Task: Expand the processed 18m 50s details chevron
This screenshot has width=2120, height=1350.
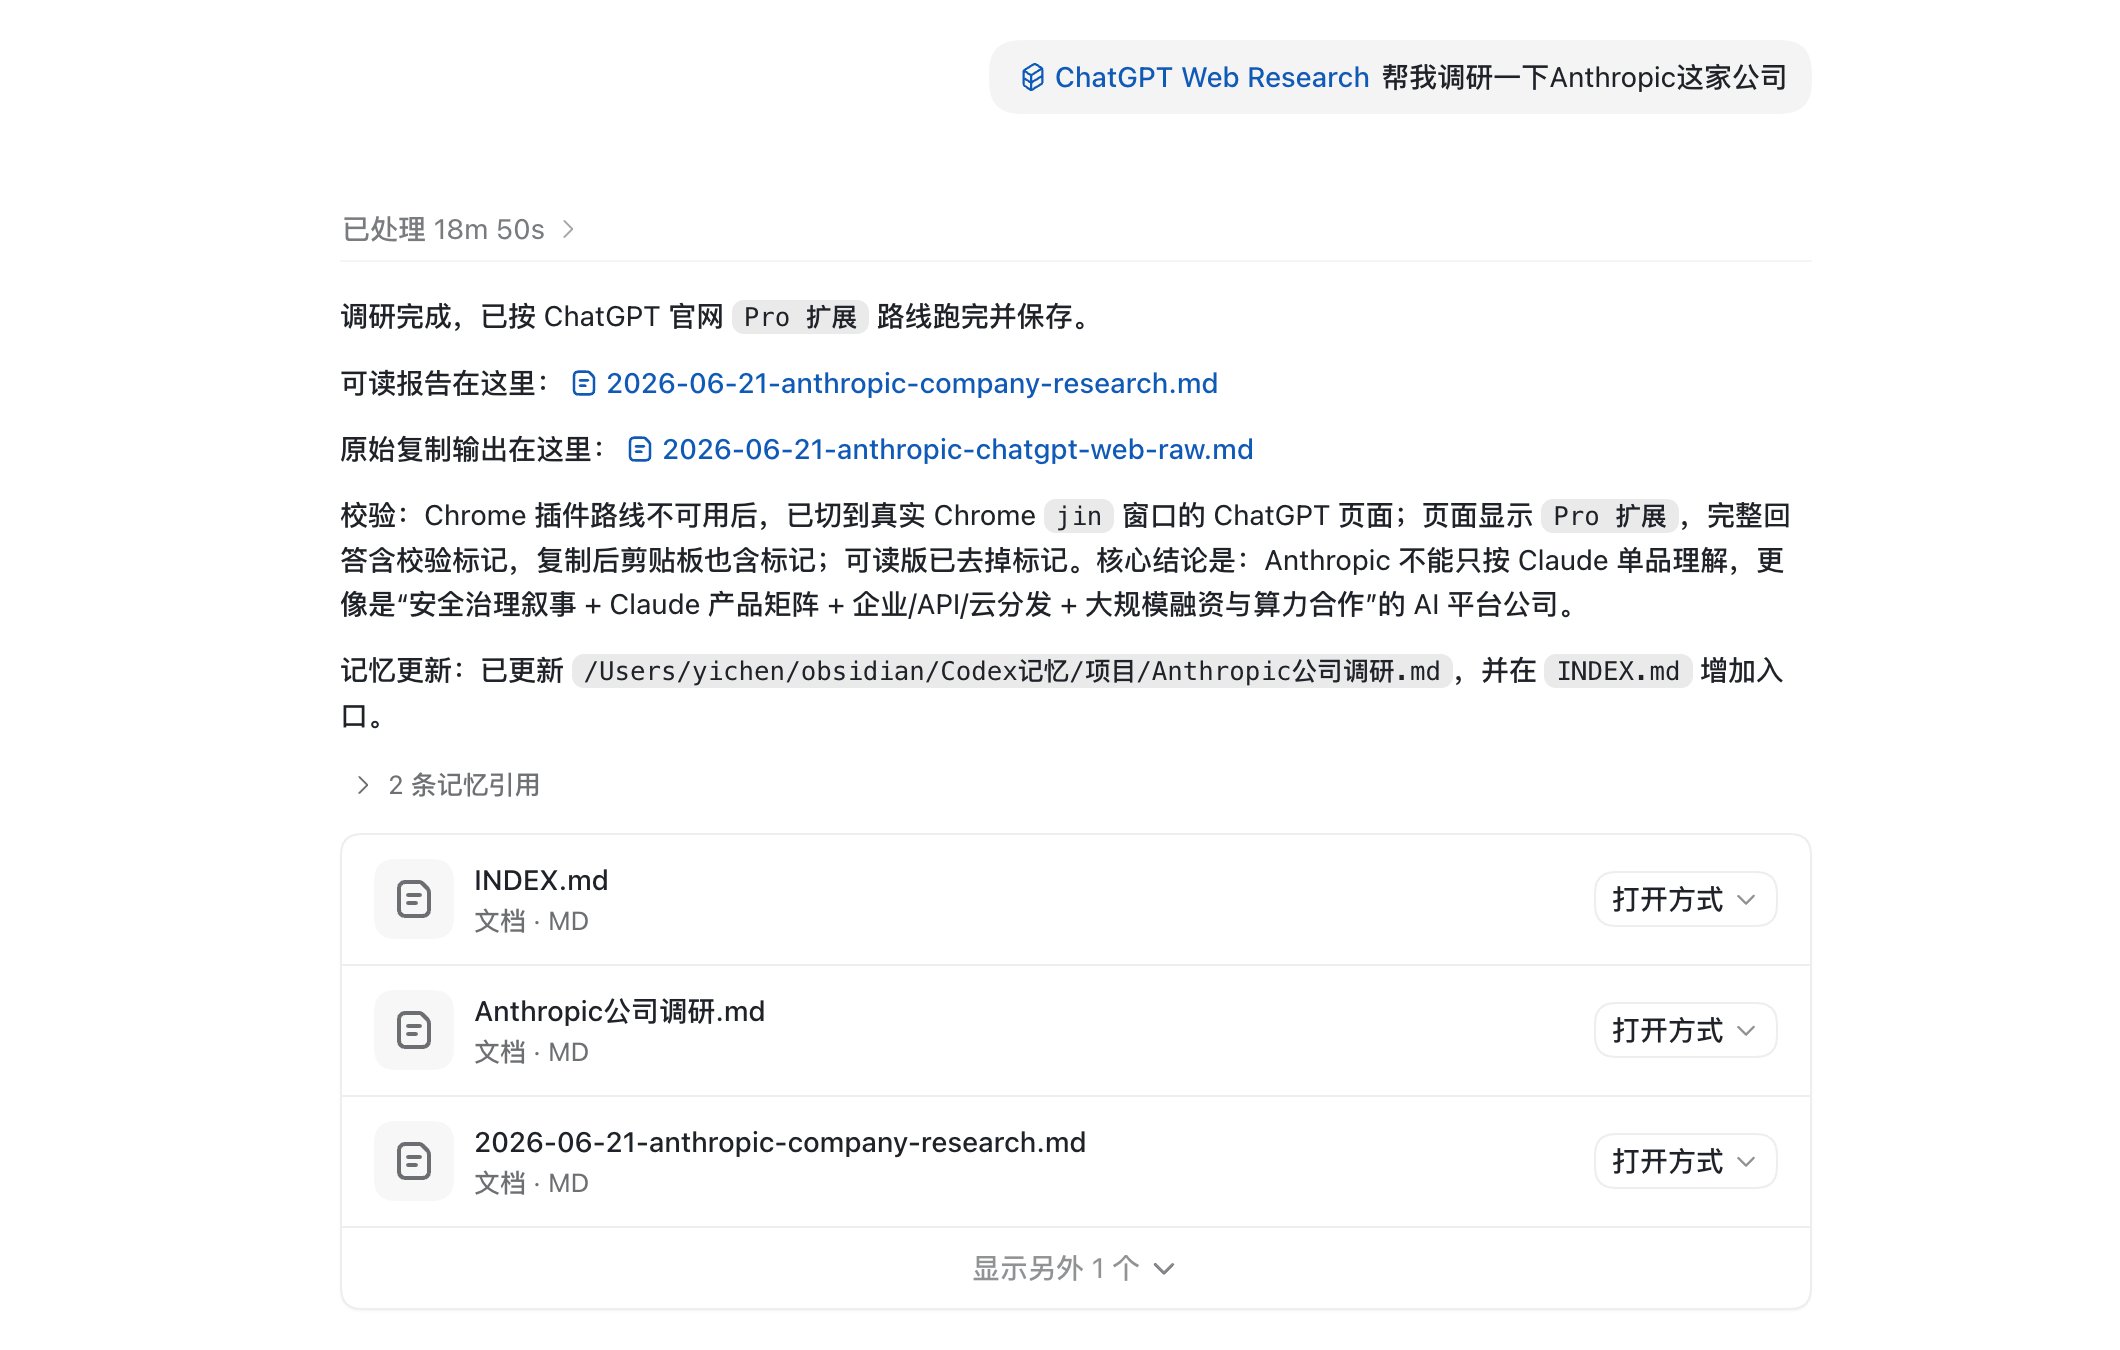Action: pyautogui.click(x=568, y=229)
